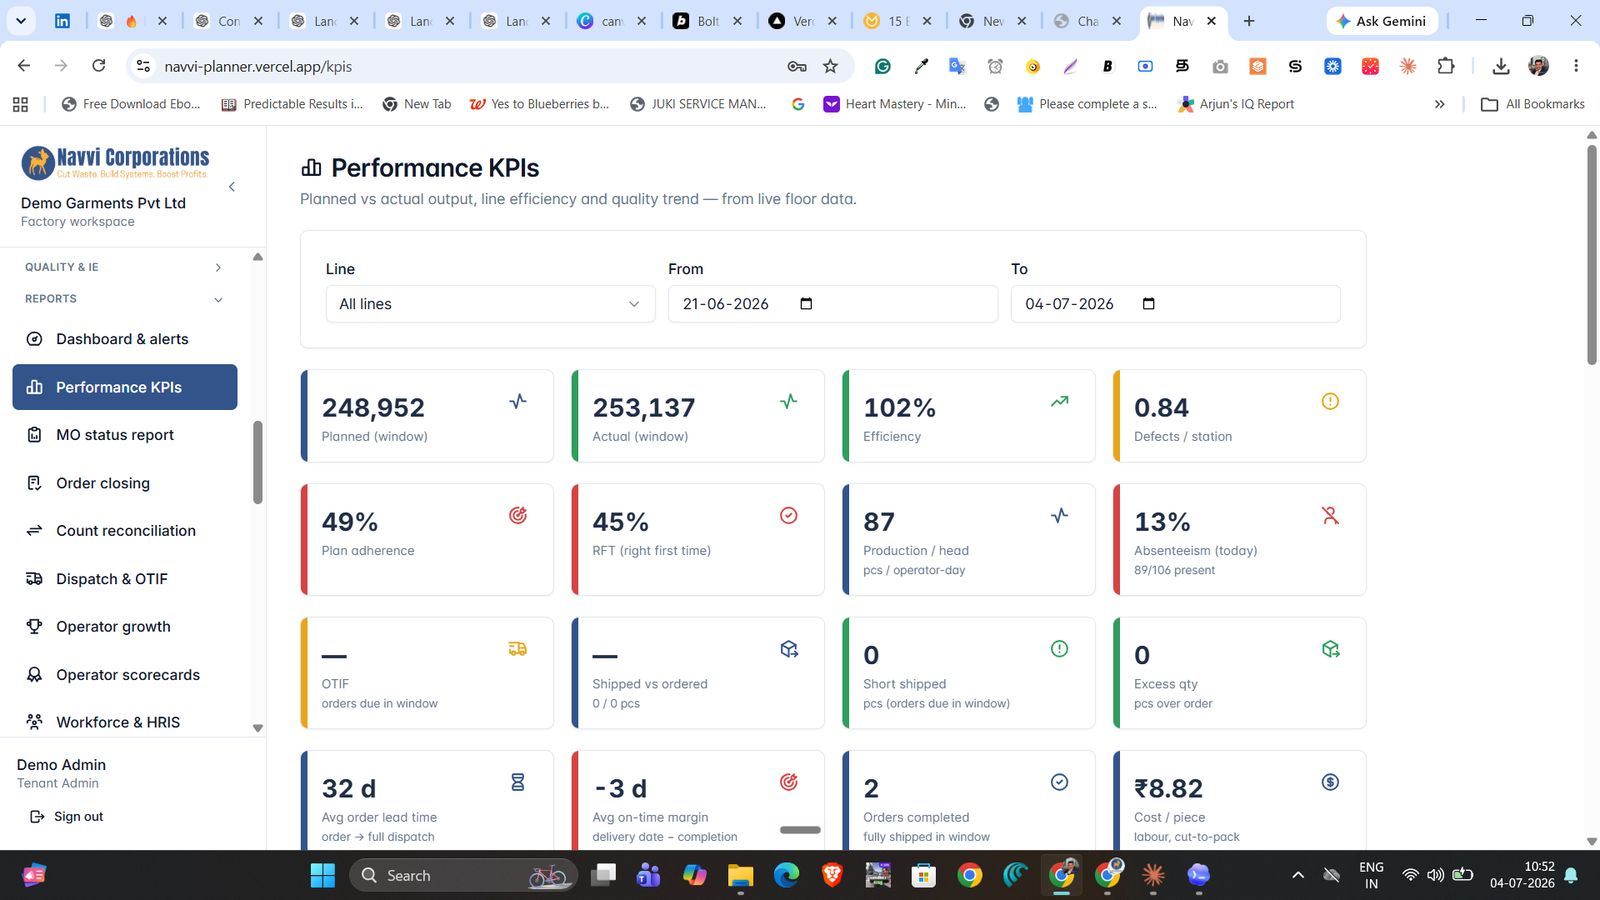This screenshot has width=1600, height=900.
Task: Open the All lines dropdown
Action: 490,304
